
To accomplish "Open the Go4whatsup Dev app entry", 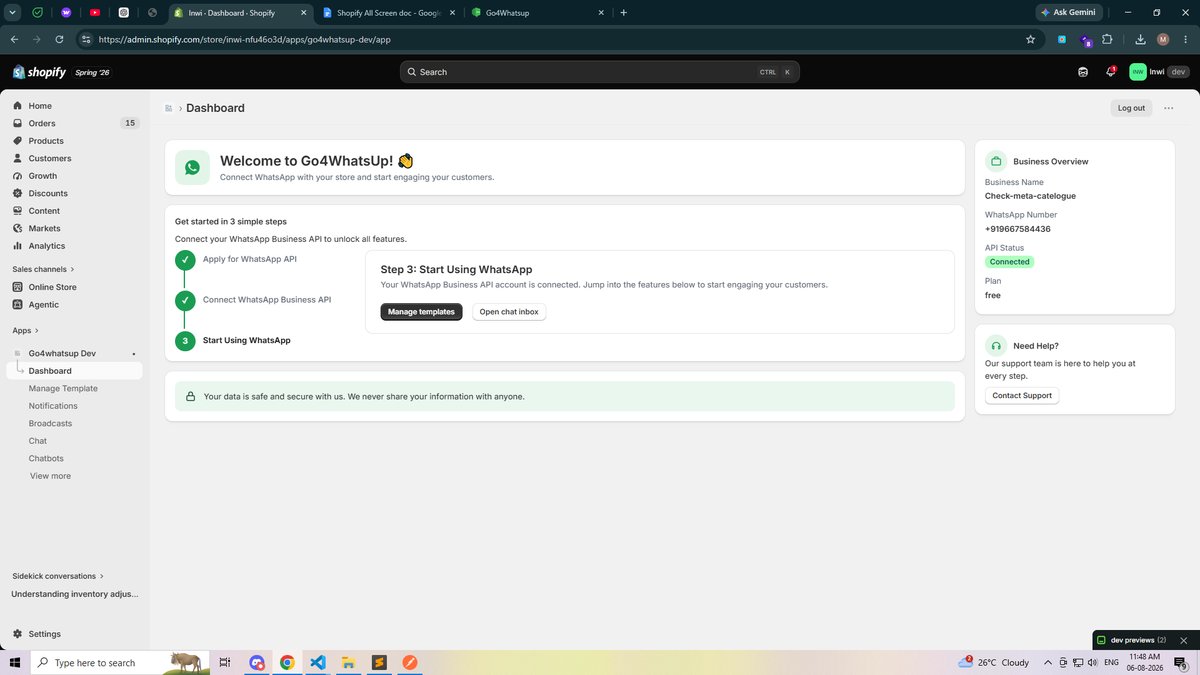I will click(x=62, y=353).
